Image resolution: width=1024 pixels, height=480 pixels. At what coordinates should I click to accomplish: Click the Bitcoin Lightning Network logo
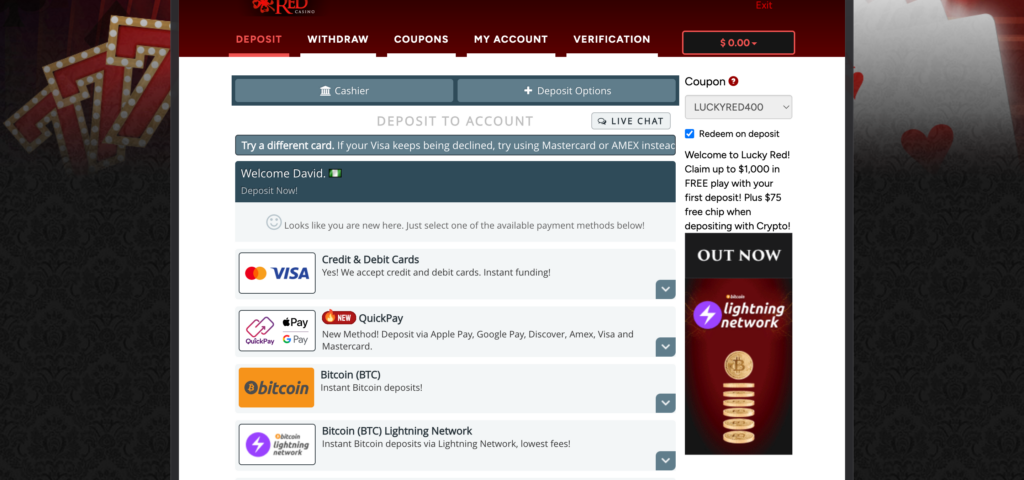[x=277, y=444]
